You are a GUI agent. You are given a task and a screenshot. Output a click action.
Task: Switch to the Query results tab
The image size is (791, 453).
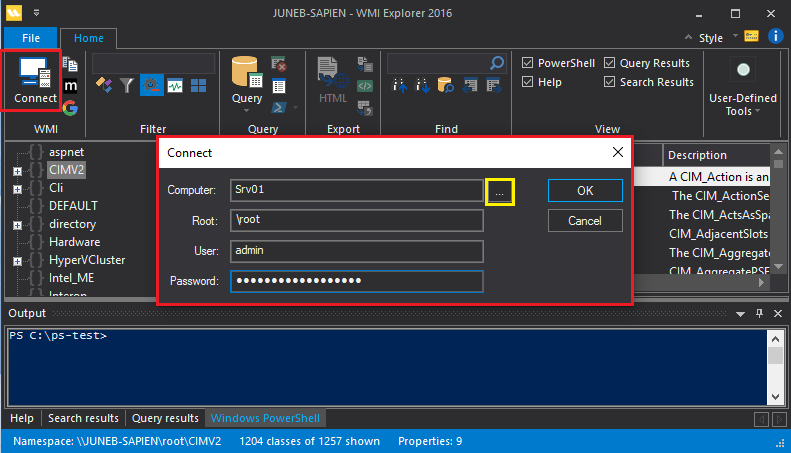[165, 418]
